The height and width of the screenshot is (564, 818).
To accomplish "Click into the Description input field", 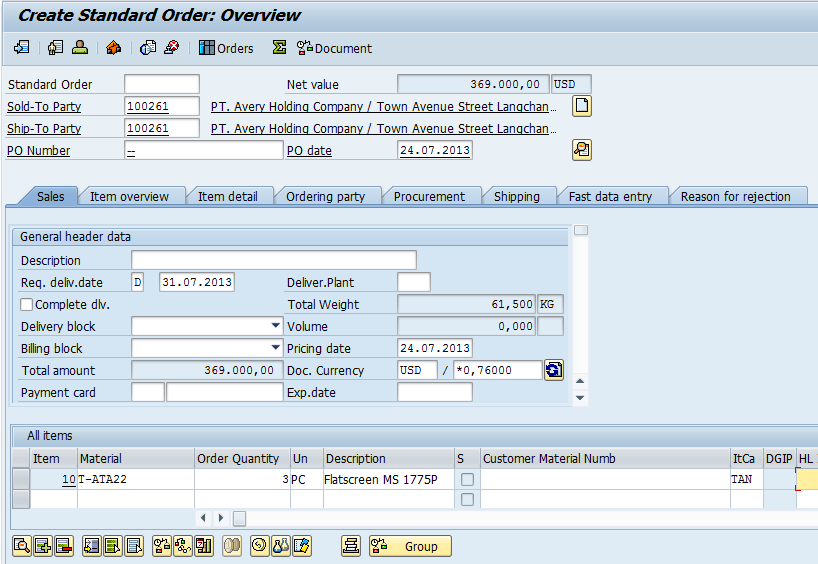I will click(x=273, y=260).
